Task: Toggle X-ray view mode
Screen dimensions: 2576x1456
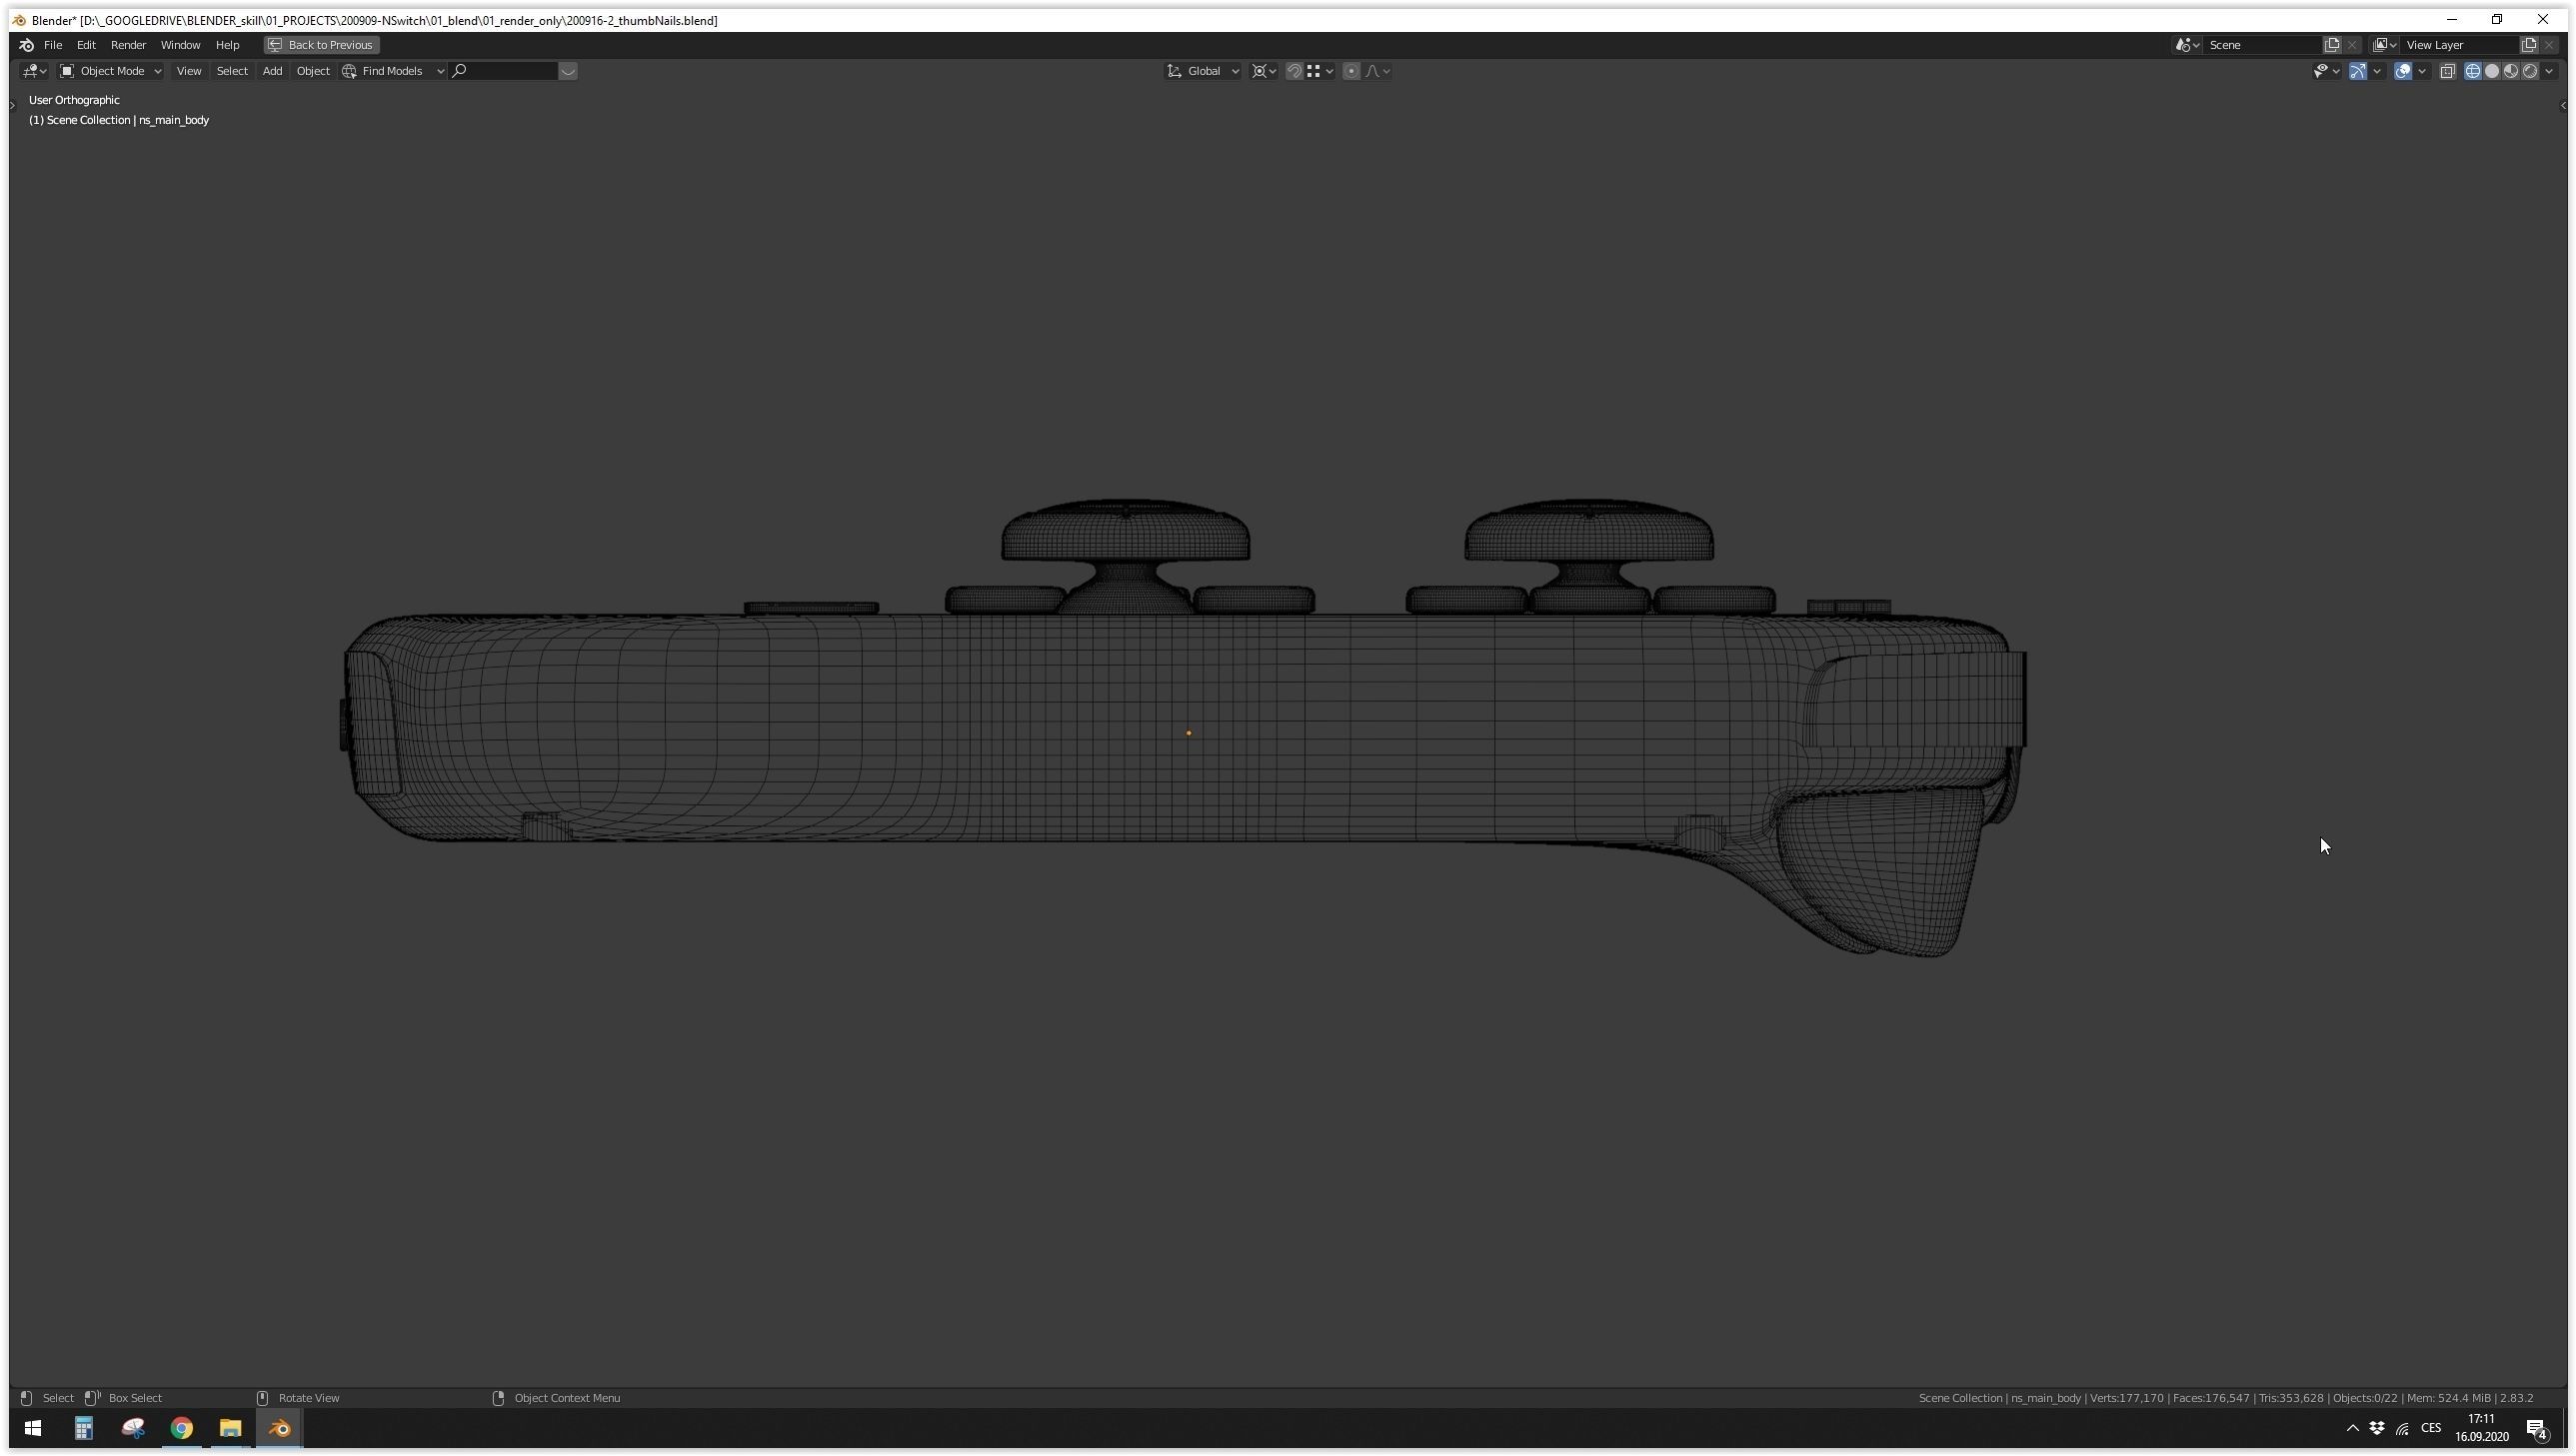Action: click(x=2447, y=71)
